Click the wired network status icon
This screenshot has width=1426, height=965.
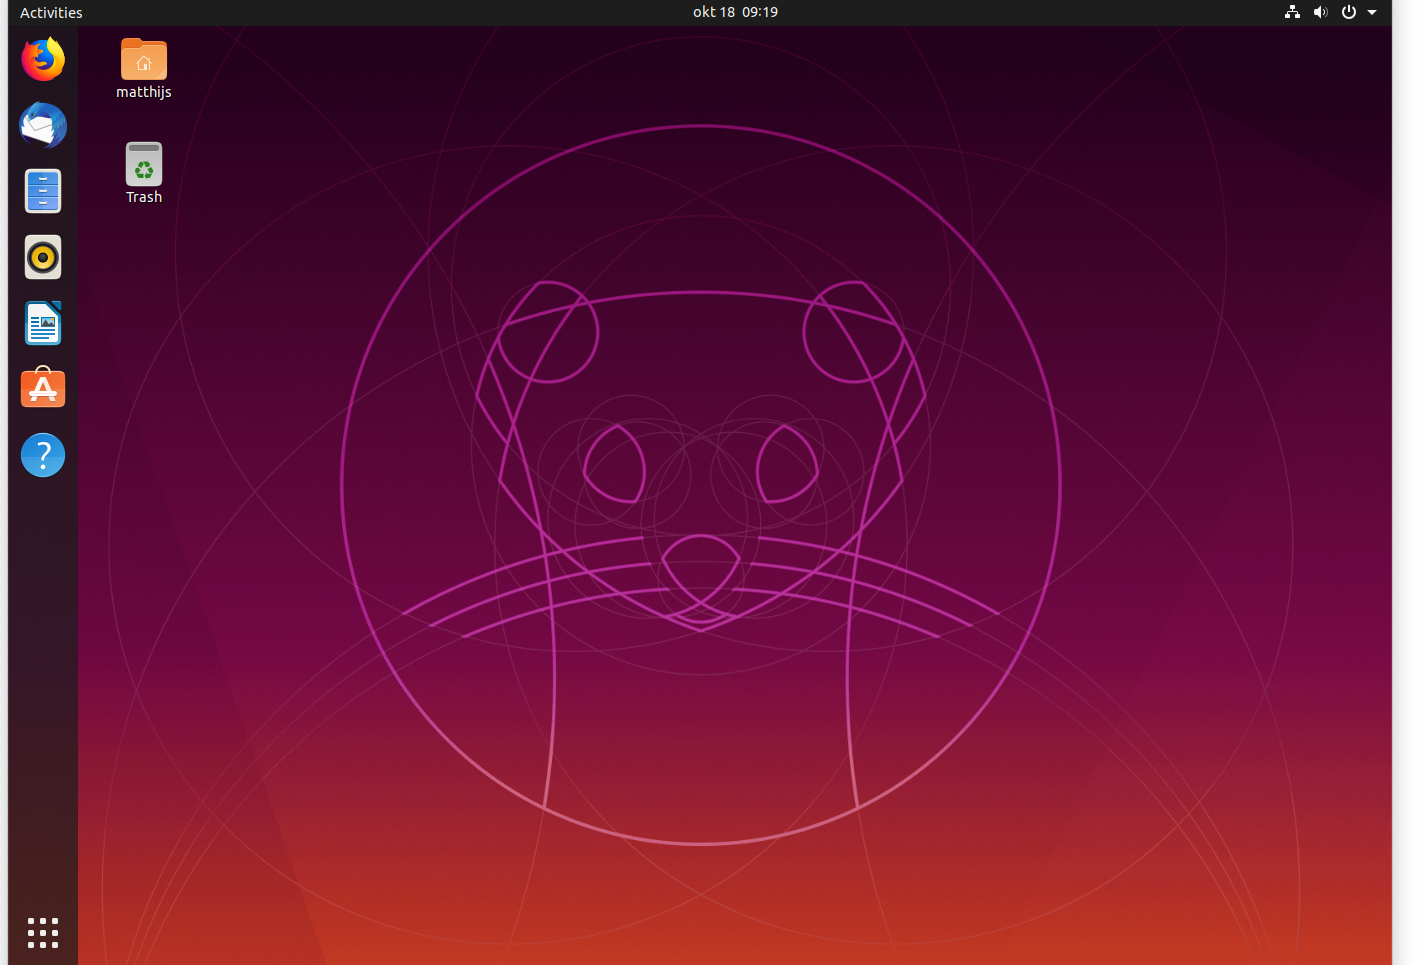pos(1292,12)
